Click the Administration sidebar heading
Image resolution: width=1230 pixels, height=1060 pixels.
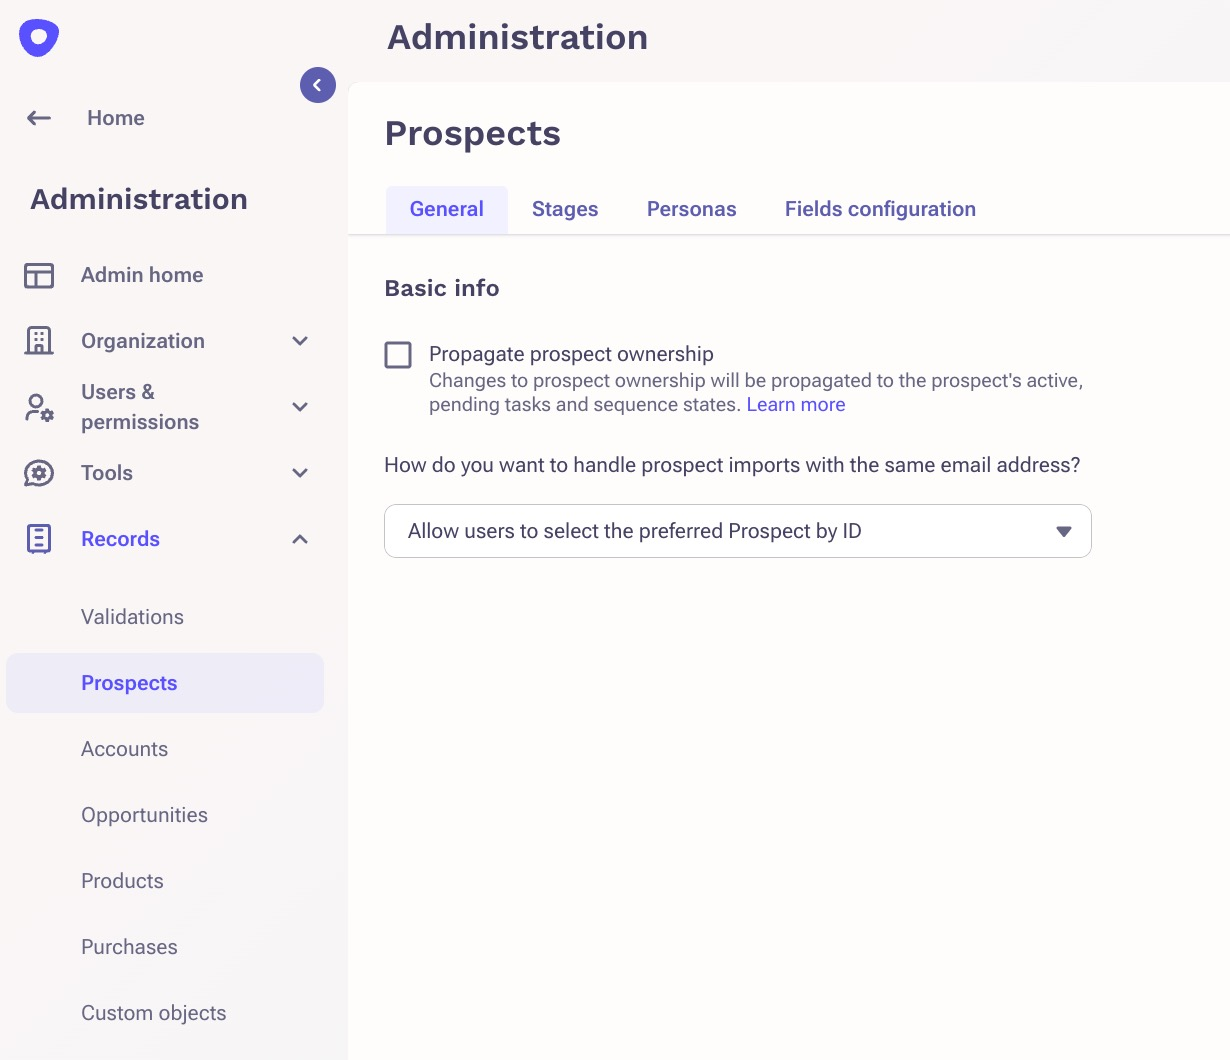coord(139,199)
